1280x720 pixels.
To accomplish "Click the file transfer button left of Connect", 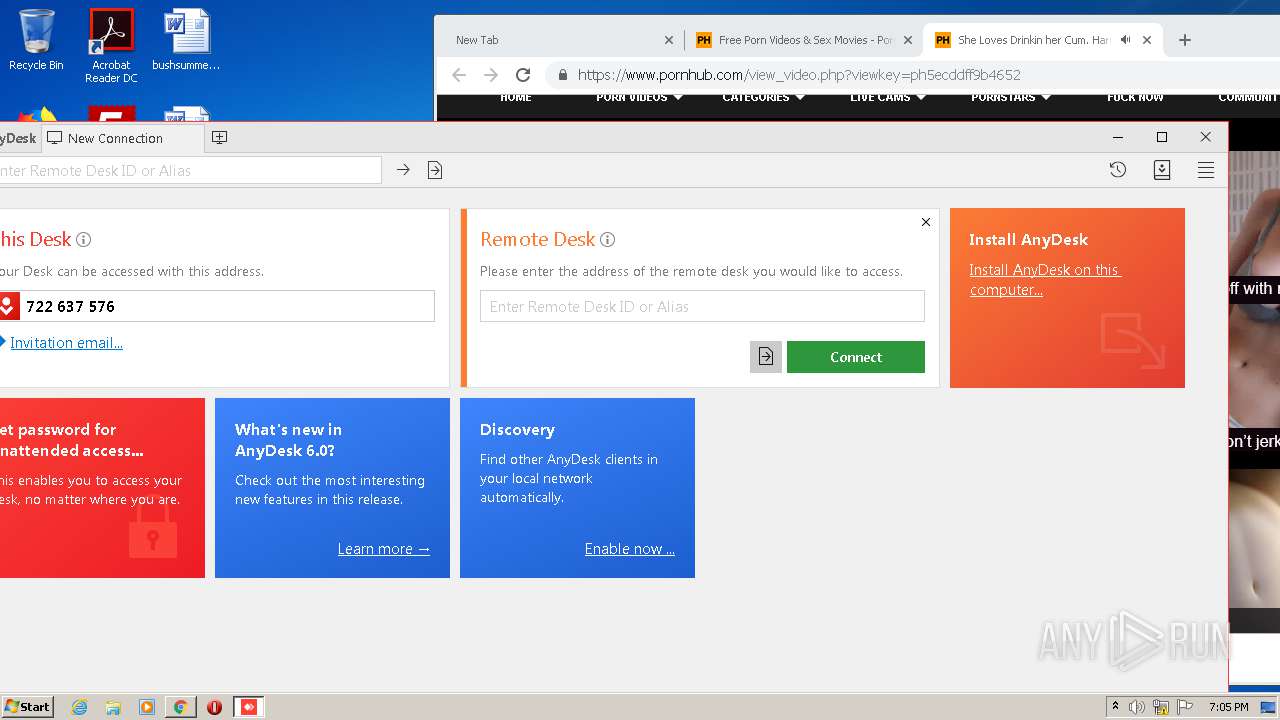I will click(766, 357).
